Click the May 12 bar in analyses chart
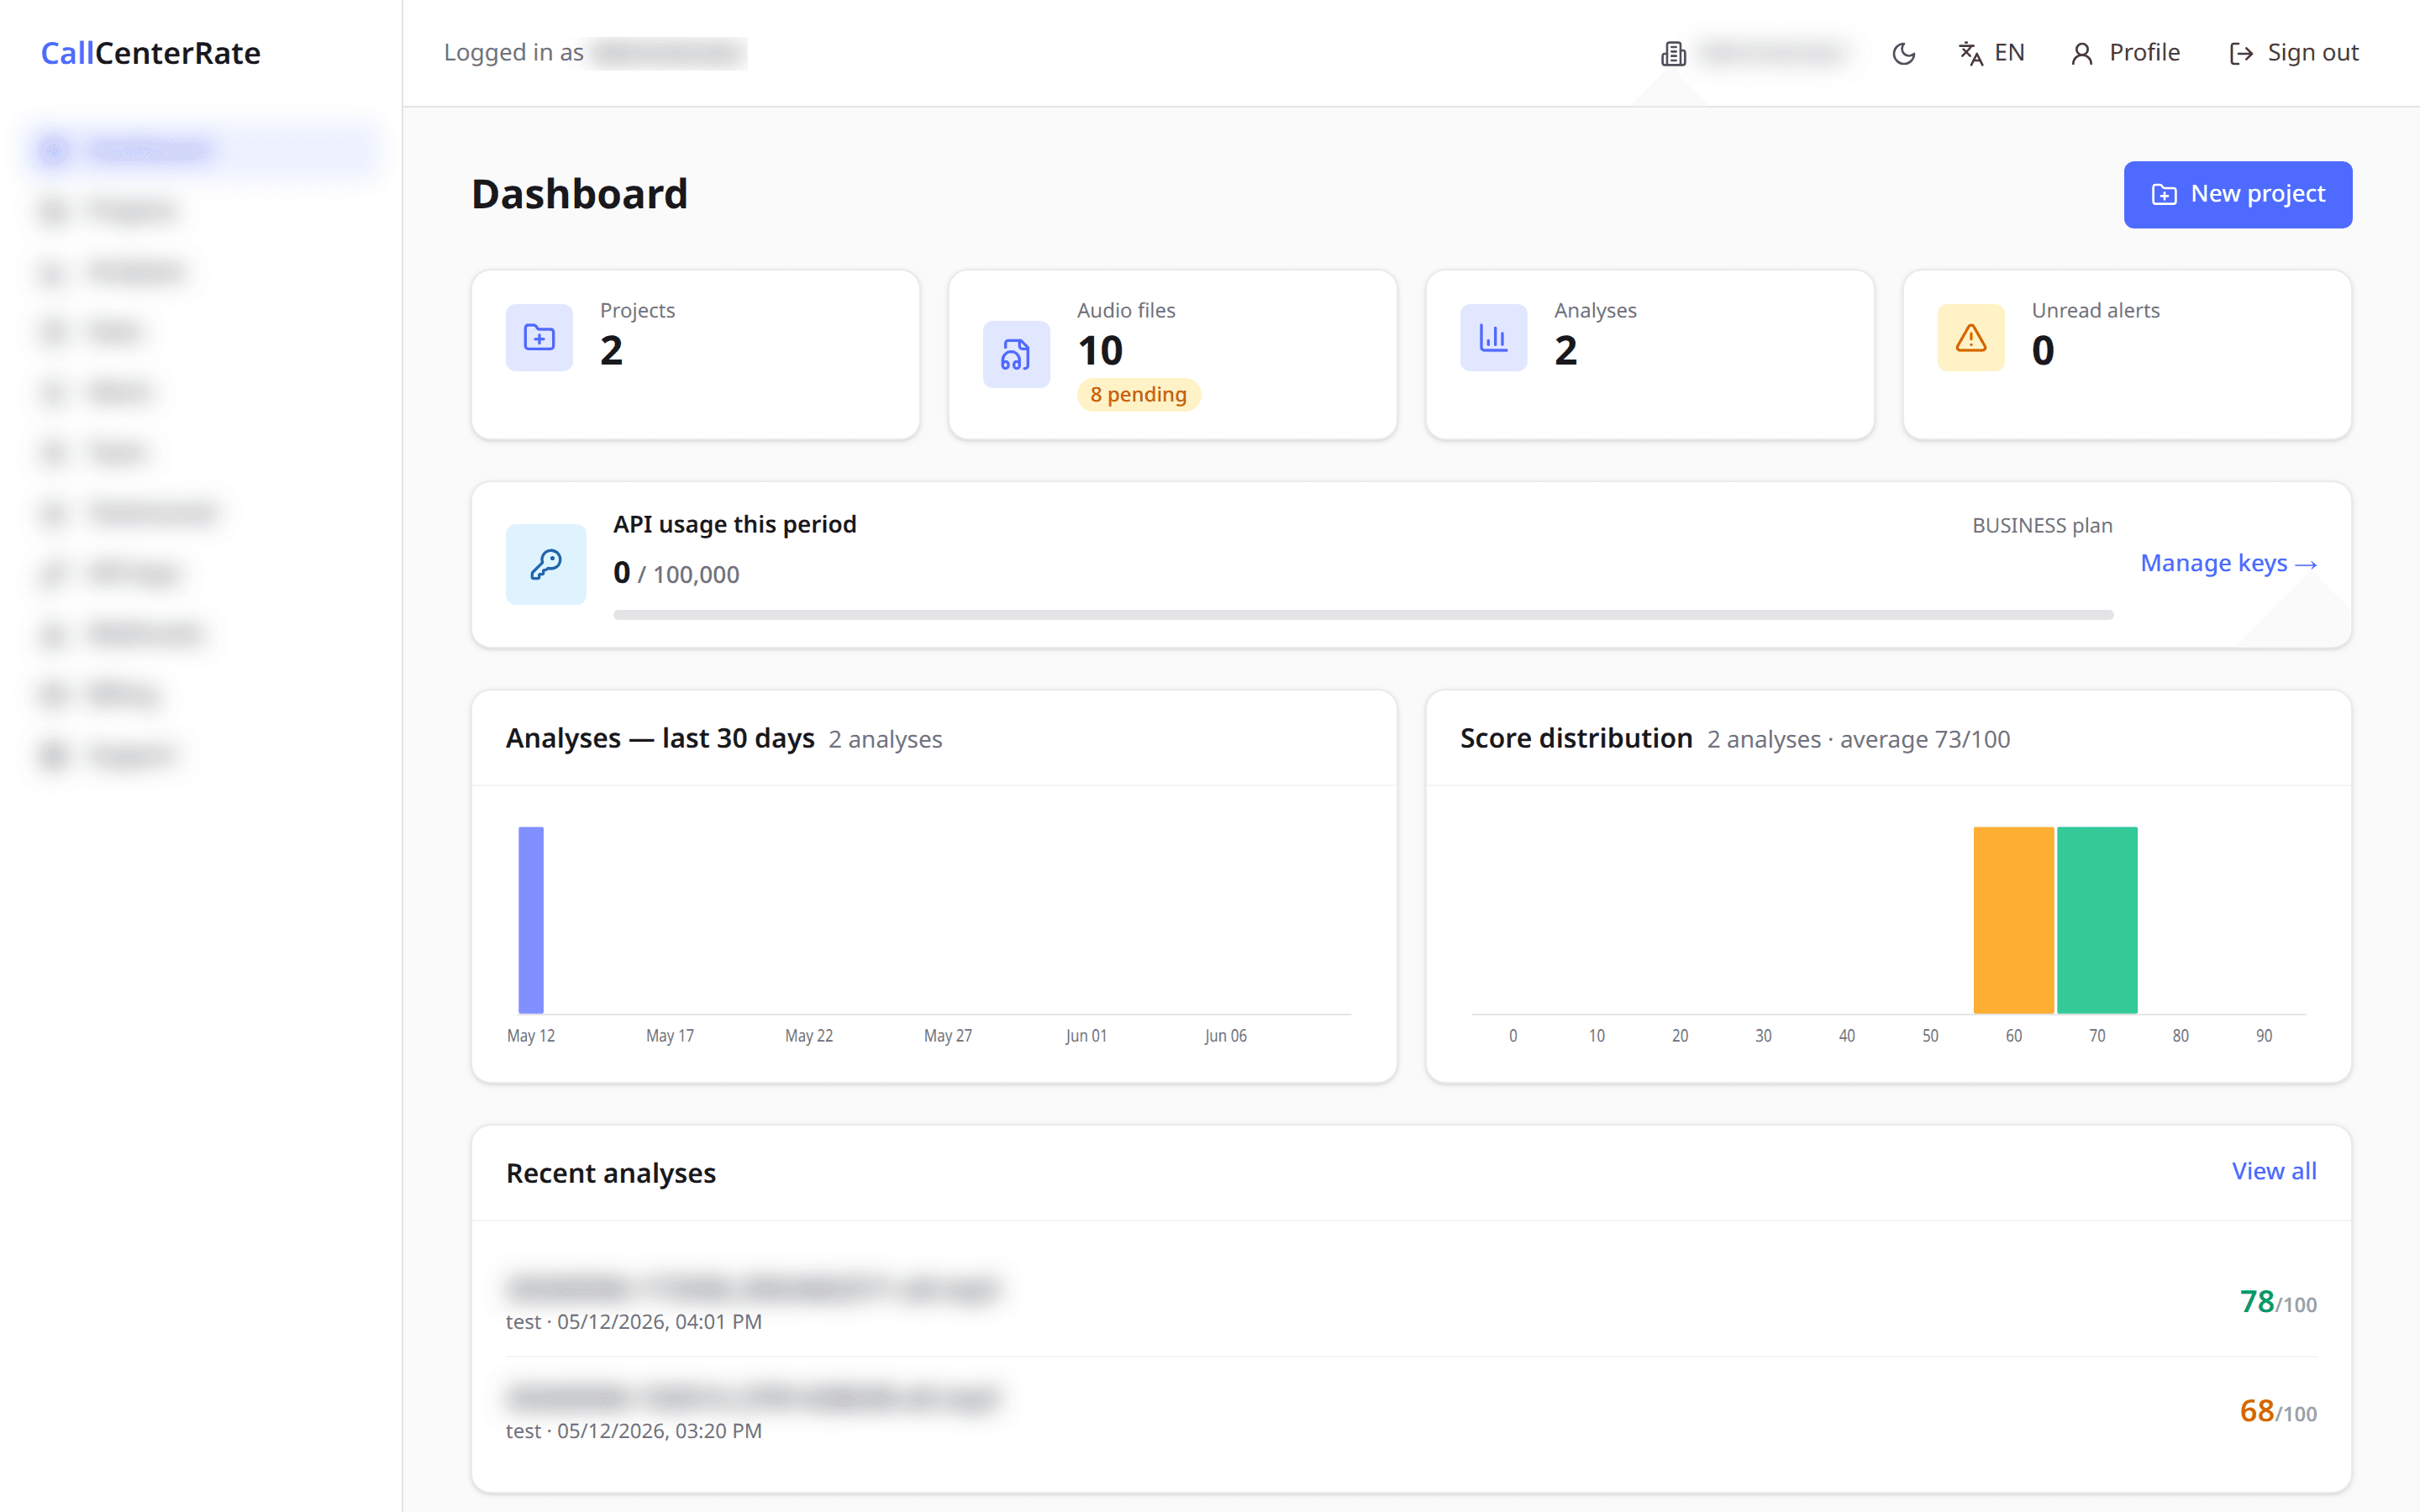Image resolution: width=2420 pixels, height=1512 pixels. [531, 920]
